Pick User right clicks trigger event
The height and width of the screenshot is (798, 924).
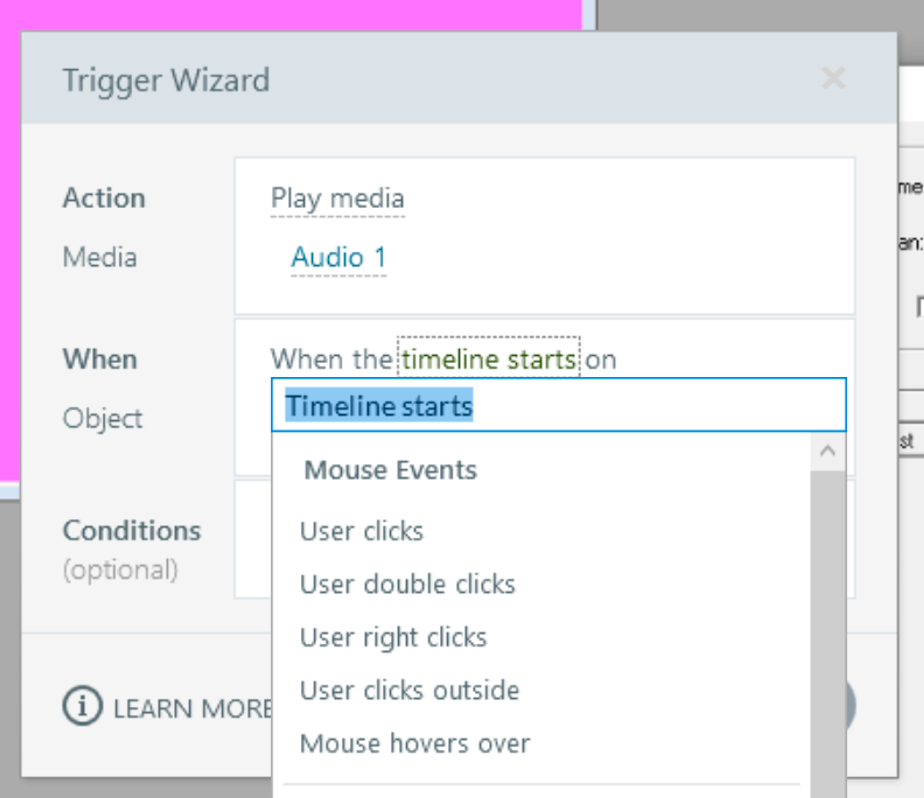(x=393, y=637)
